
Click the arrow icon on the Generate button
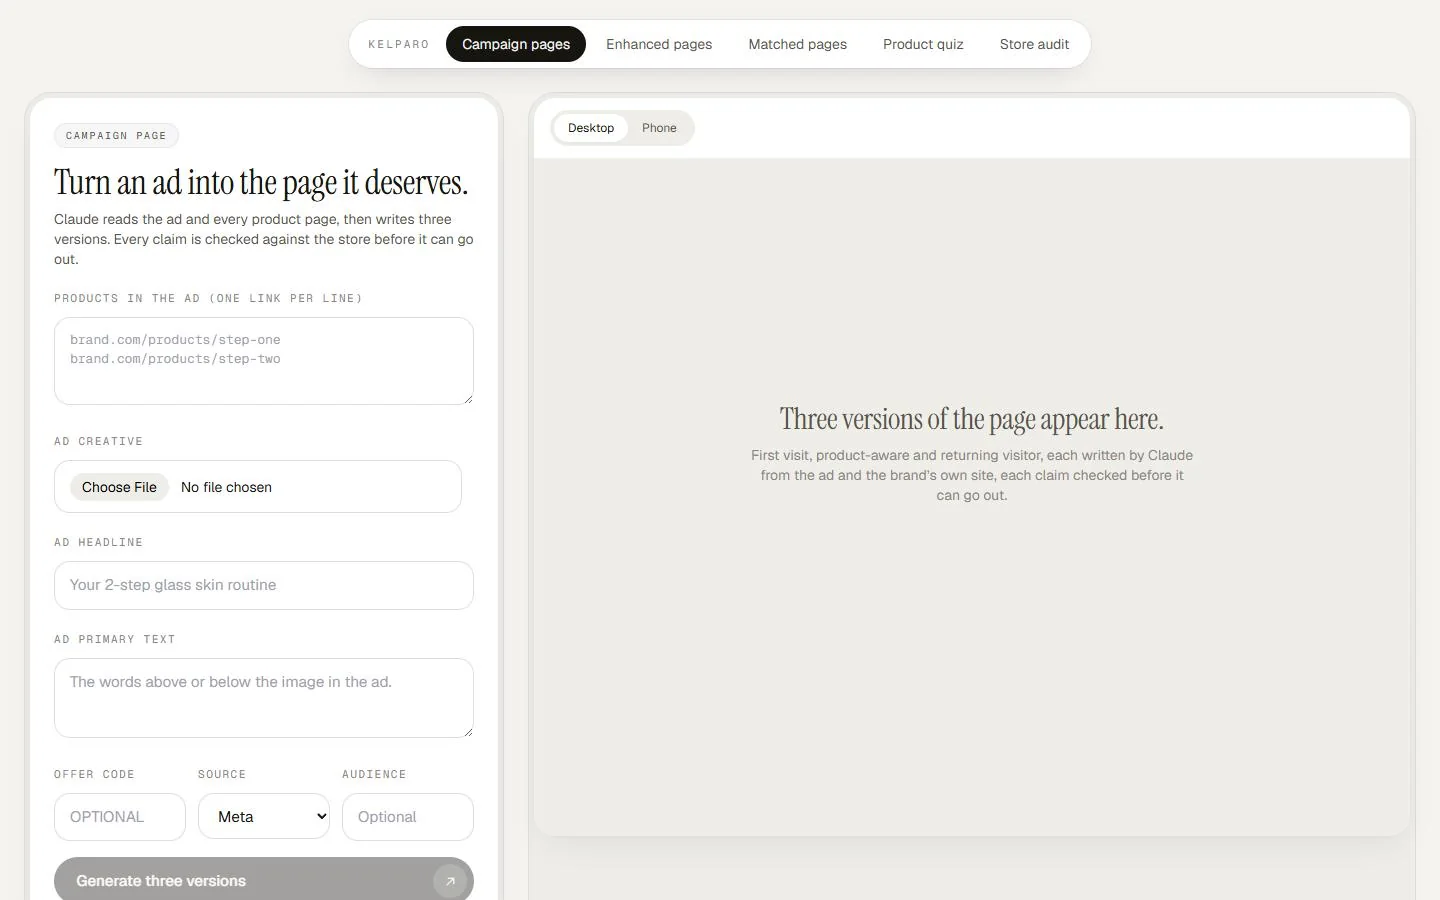[450, 881]
